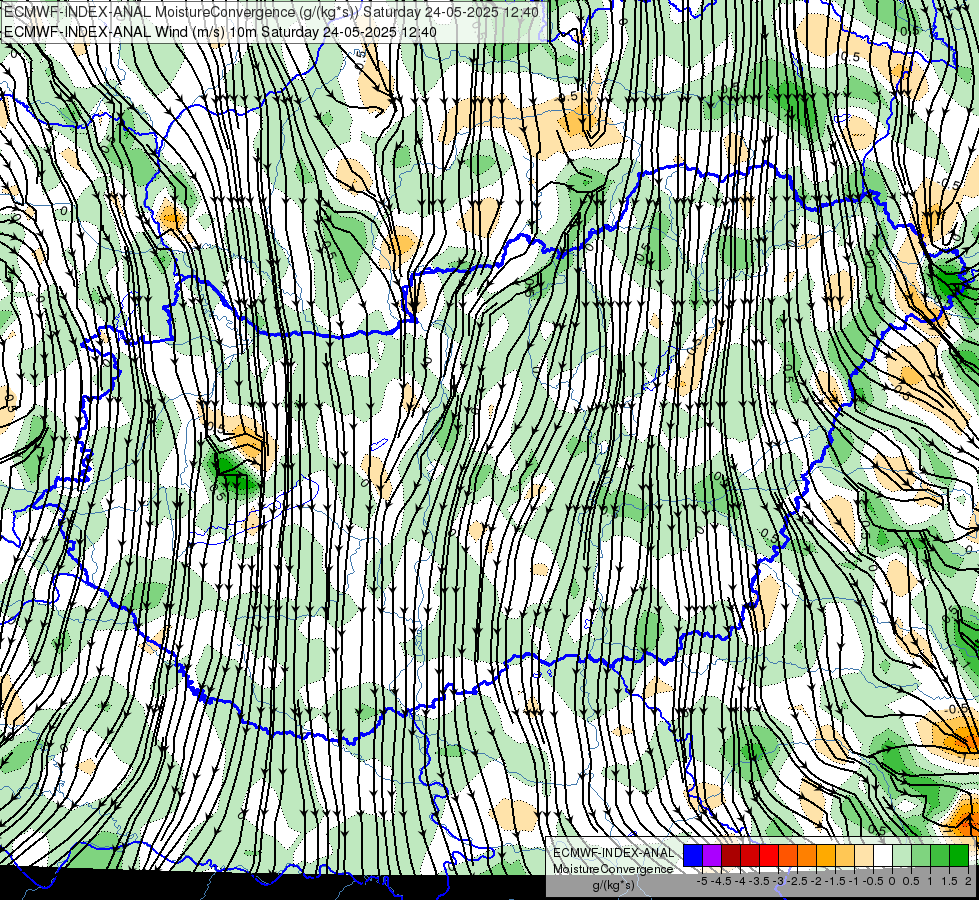The width and height of the screenshot is (979, 900).
Task: Click the legend scale label -2.5
Action: click(x=797, y=881)
